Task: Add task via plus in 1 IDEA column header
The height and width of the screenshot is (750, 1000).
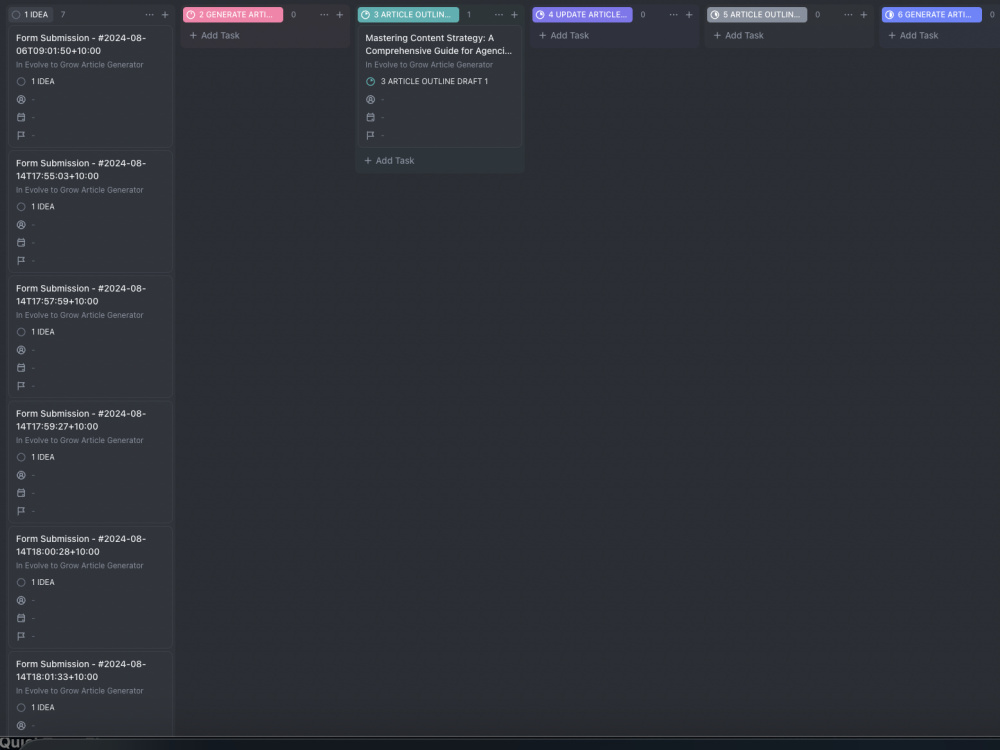Action: 165,15
